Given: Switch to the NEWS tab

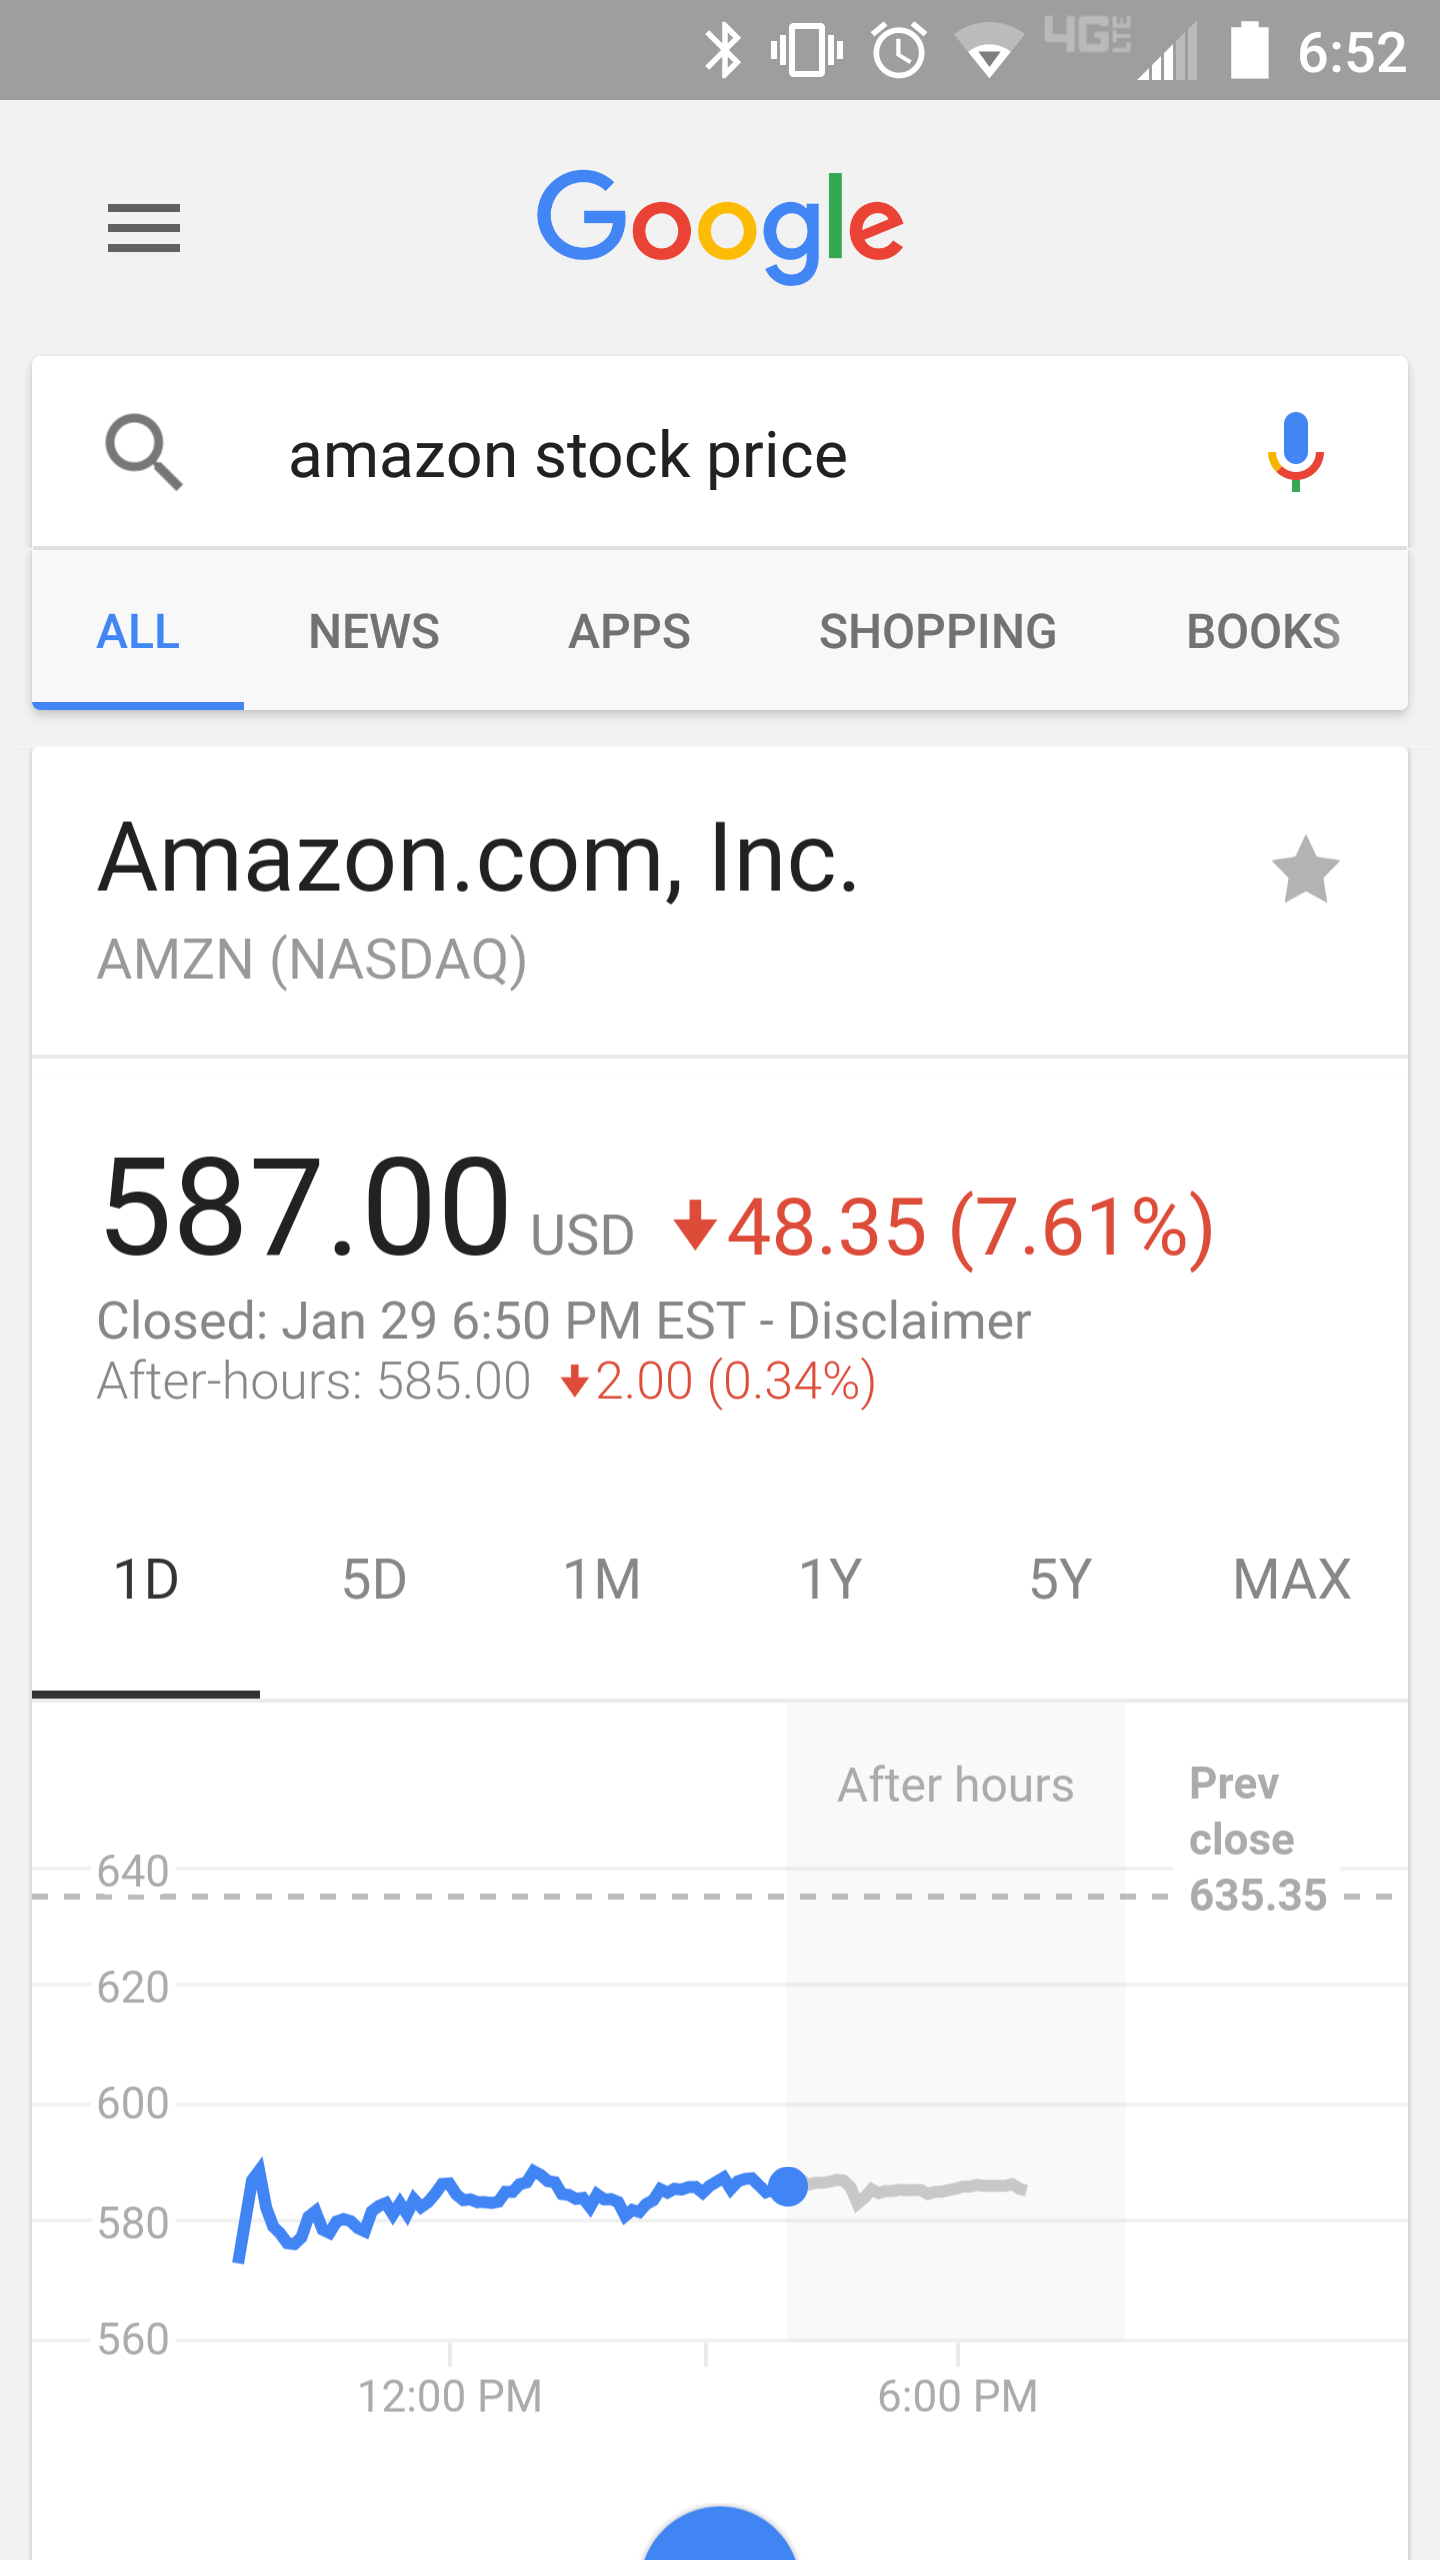Looking at the screenshot, I should (374, 632).
